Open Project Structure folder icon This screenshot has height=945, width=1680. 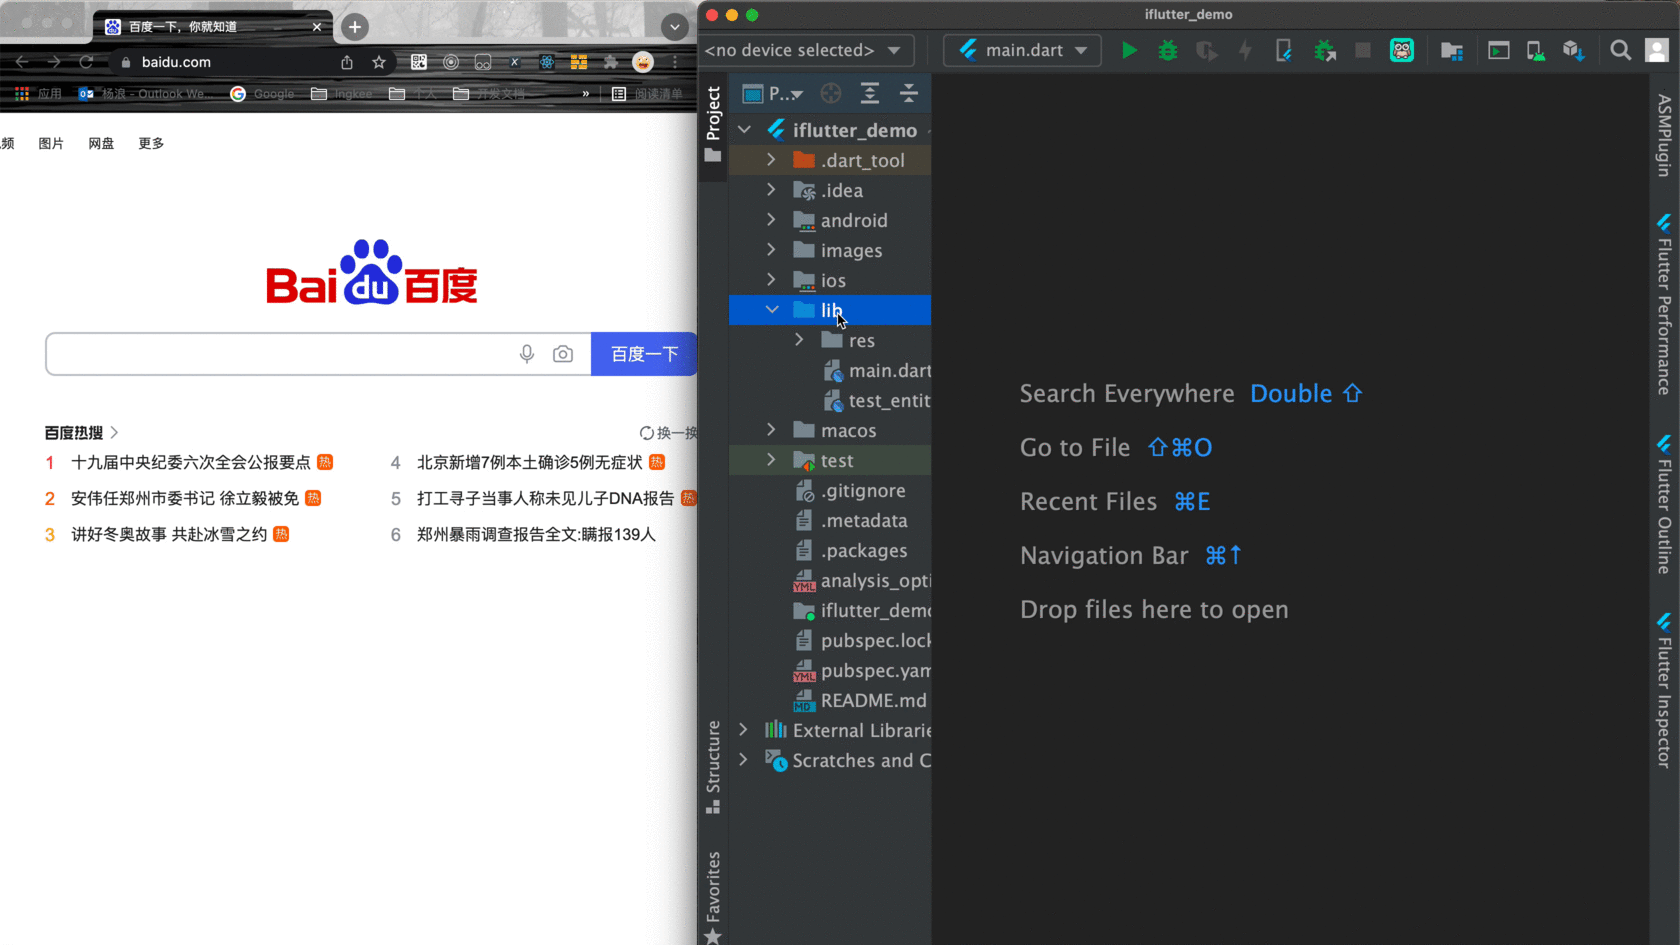(1452, 50)
